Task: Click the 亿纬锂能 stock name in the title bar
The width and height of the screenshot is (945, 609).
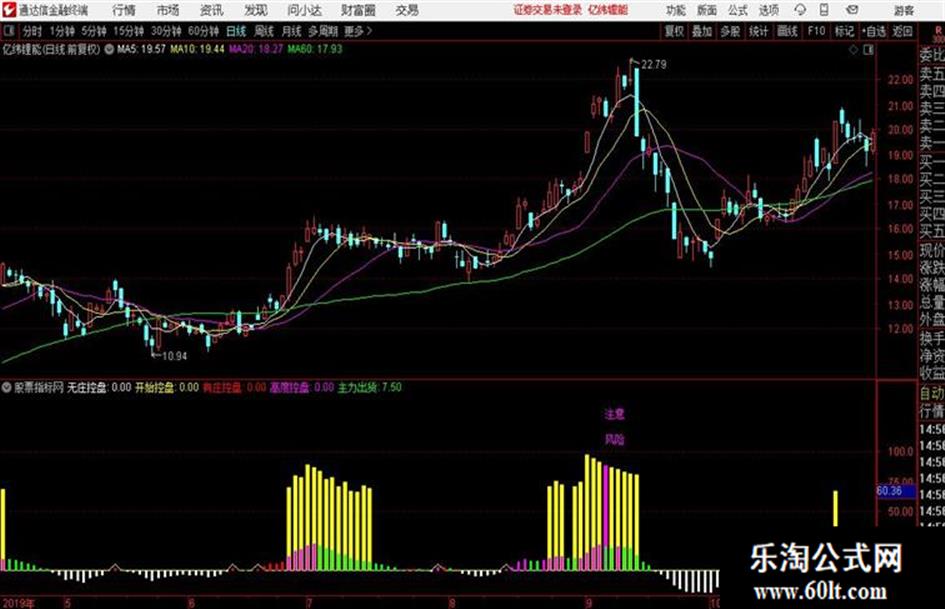Action: [x=608, y=10]
